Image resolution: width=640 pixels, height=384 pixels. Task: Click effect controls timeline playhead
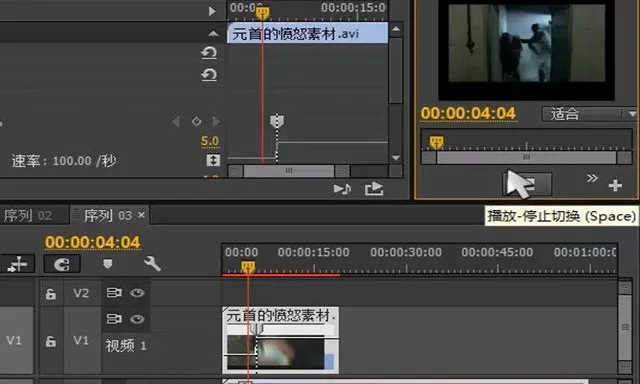262,13
